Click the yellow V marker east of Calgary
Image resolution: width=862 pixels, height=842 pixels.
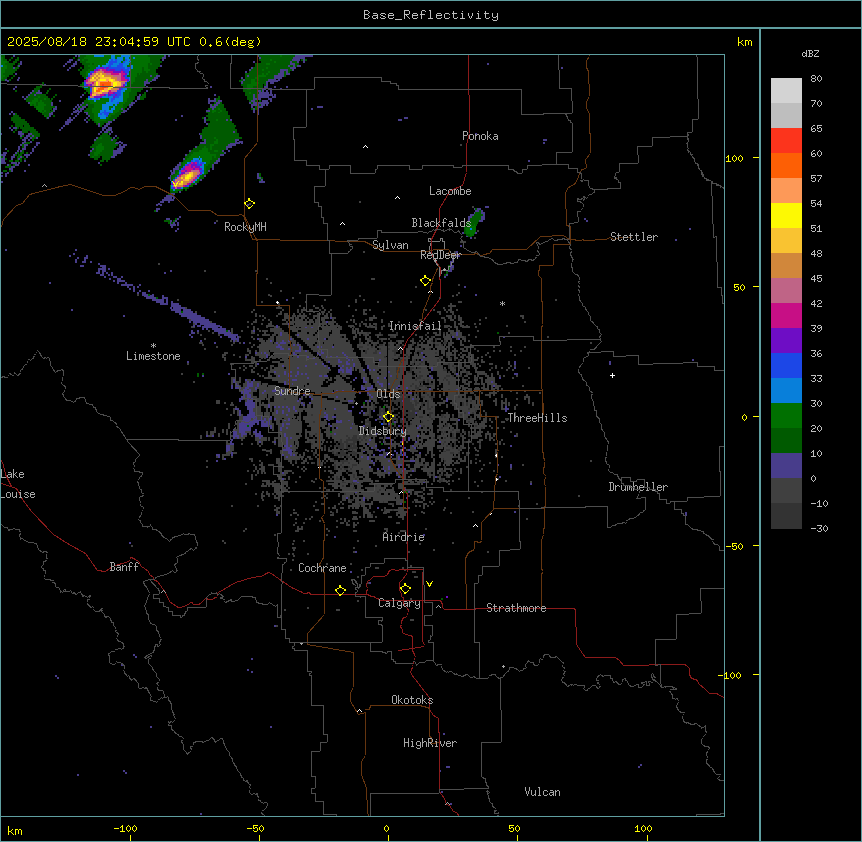point(429,584)
